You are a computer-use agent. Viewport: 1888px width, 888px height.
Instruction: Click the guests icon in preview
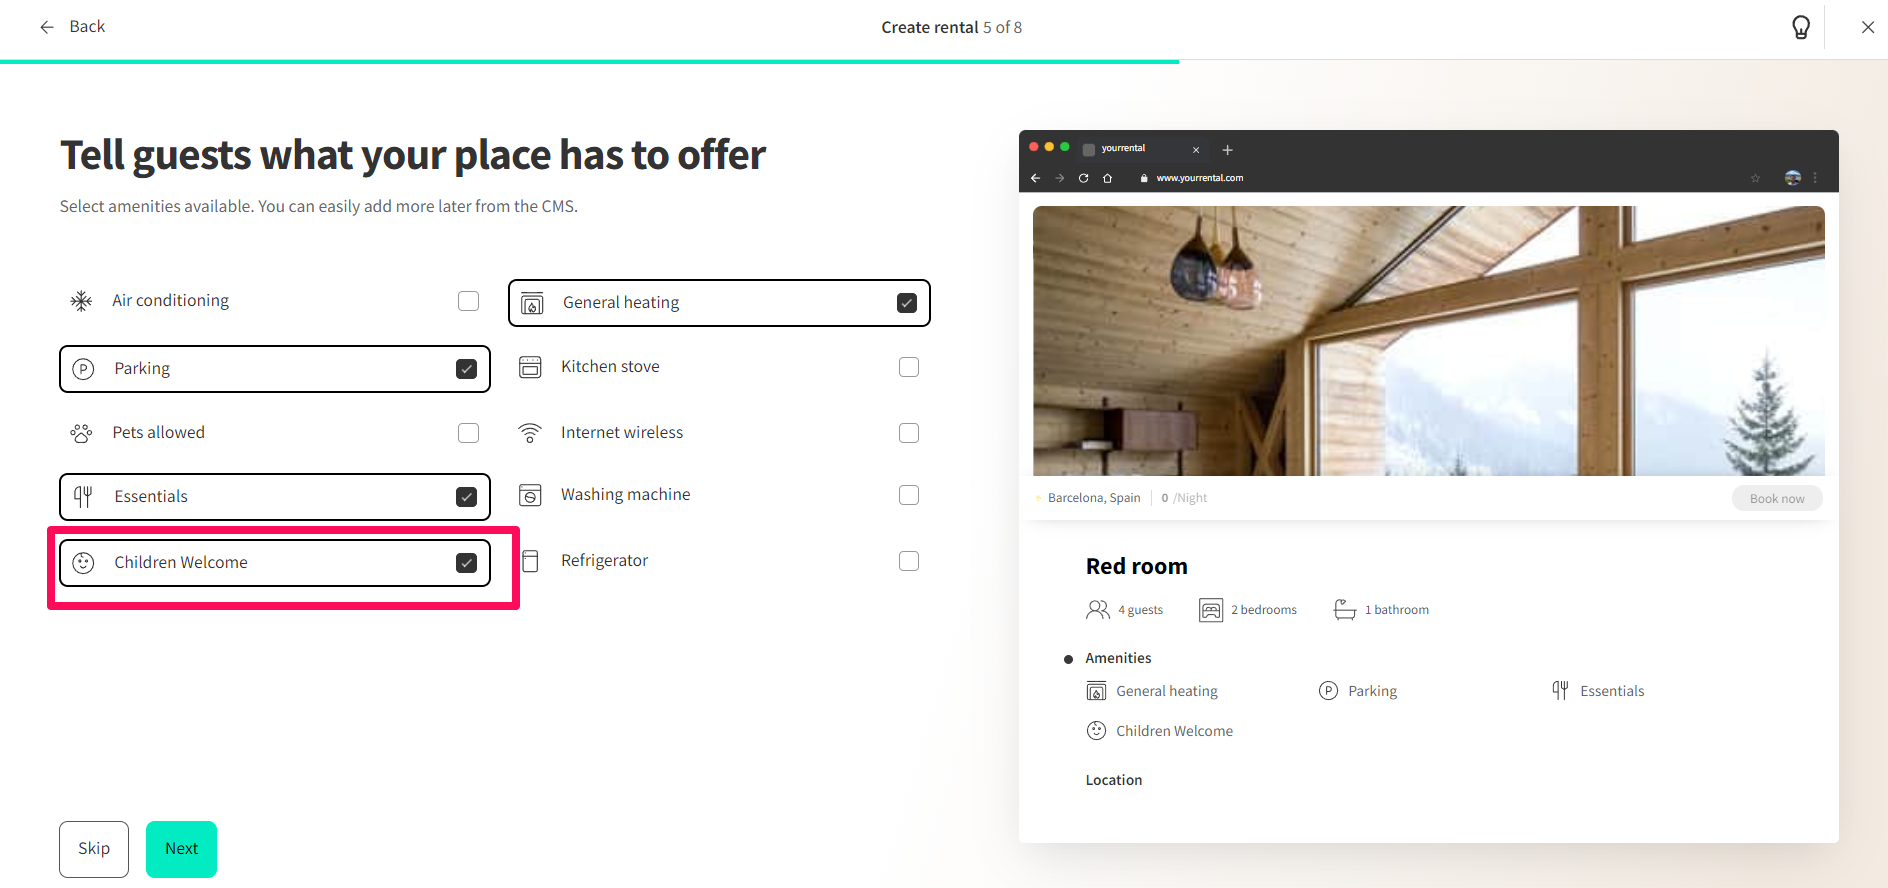(x=1098, y=610)
